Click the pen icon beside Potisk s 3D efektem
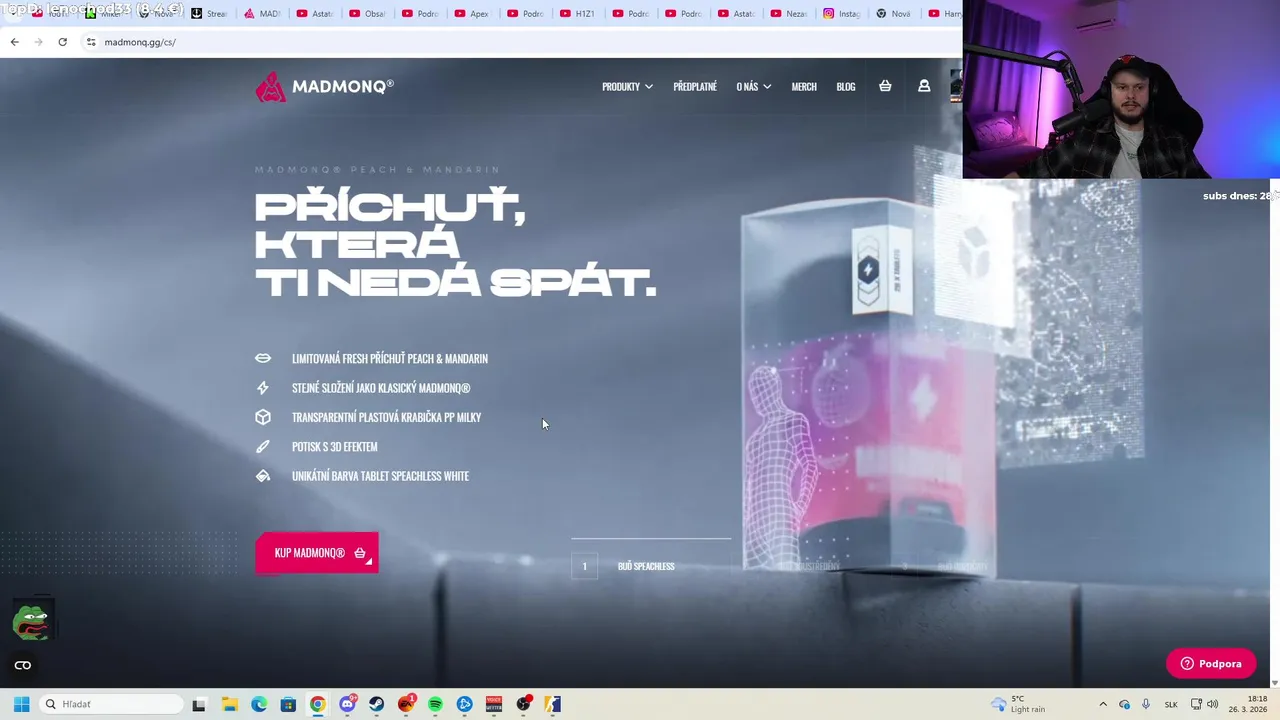The image size is (1280, 720). tap(263, 447)
